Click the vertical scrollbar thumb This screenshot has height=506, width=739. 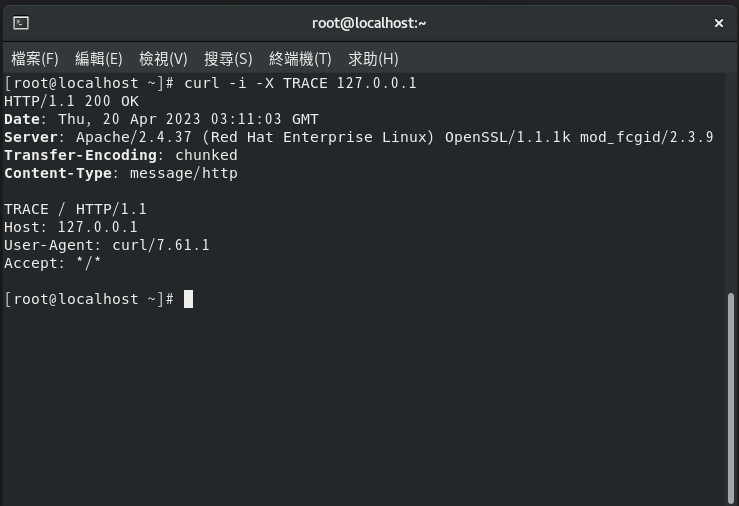731,398
